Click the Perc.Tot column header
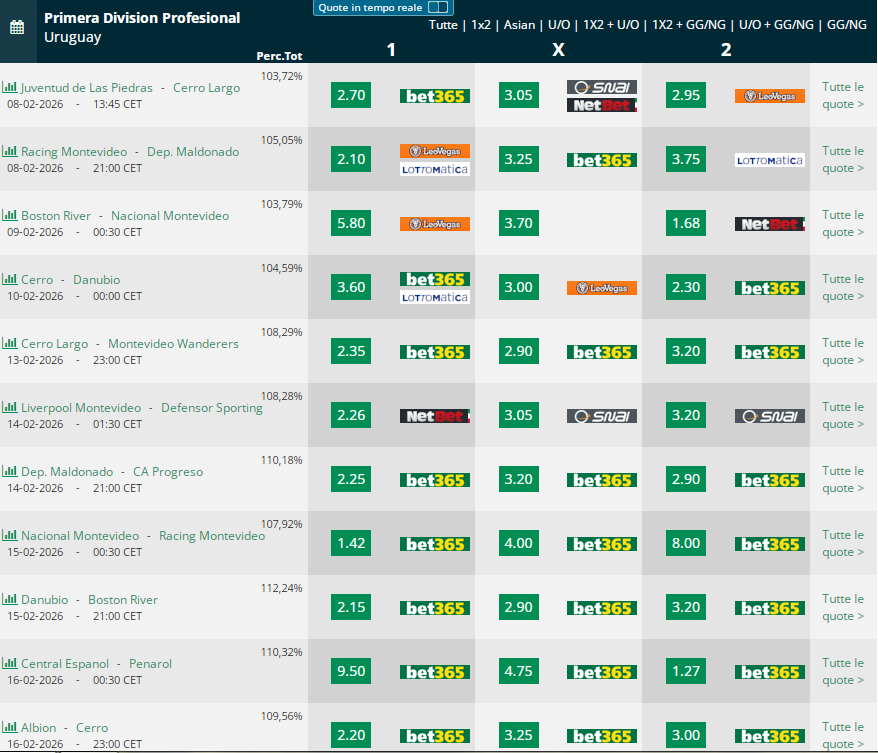The height and width of the screenshot is (753, 878). (279, 56)
